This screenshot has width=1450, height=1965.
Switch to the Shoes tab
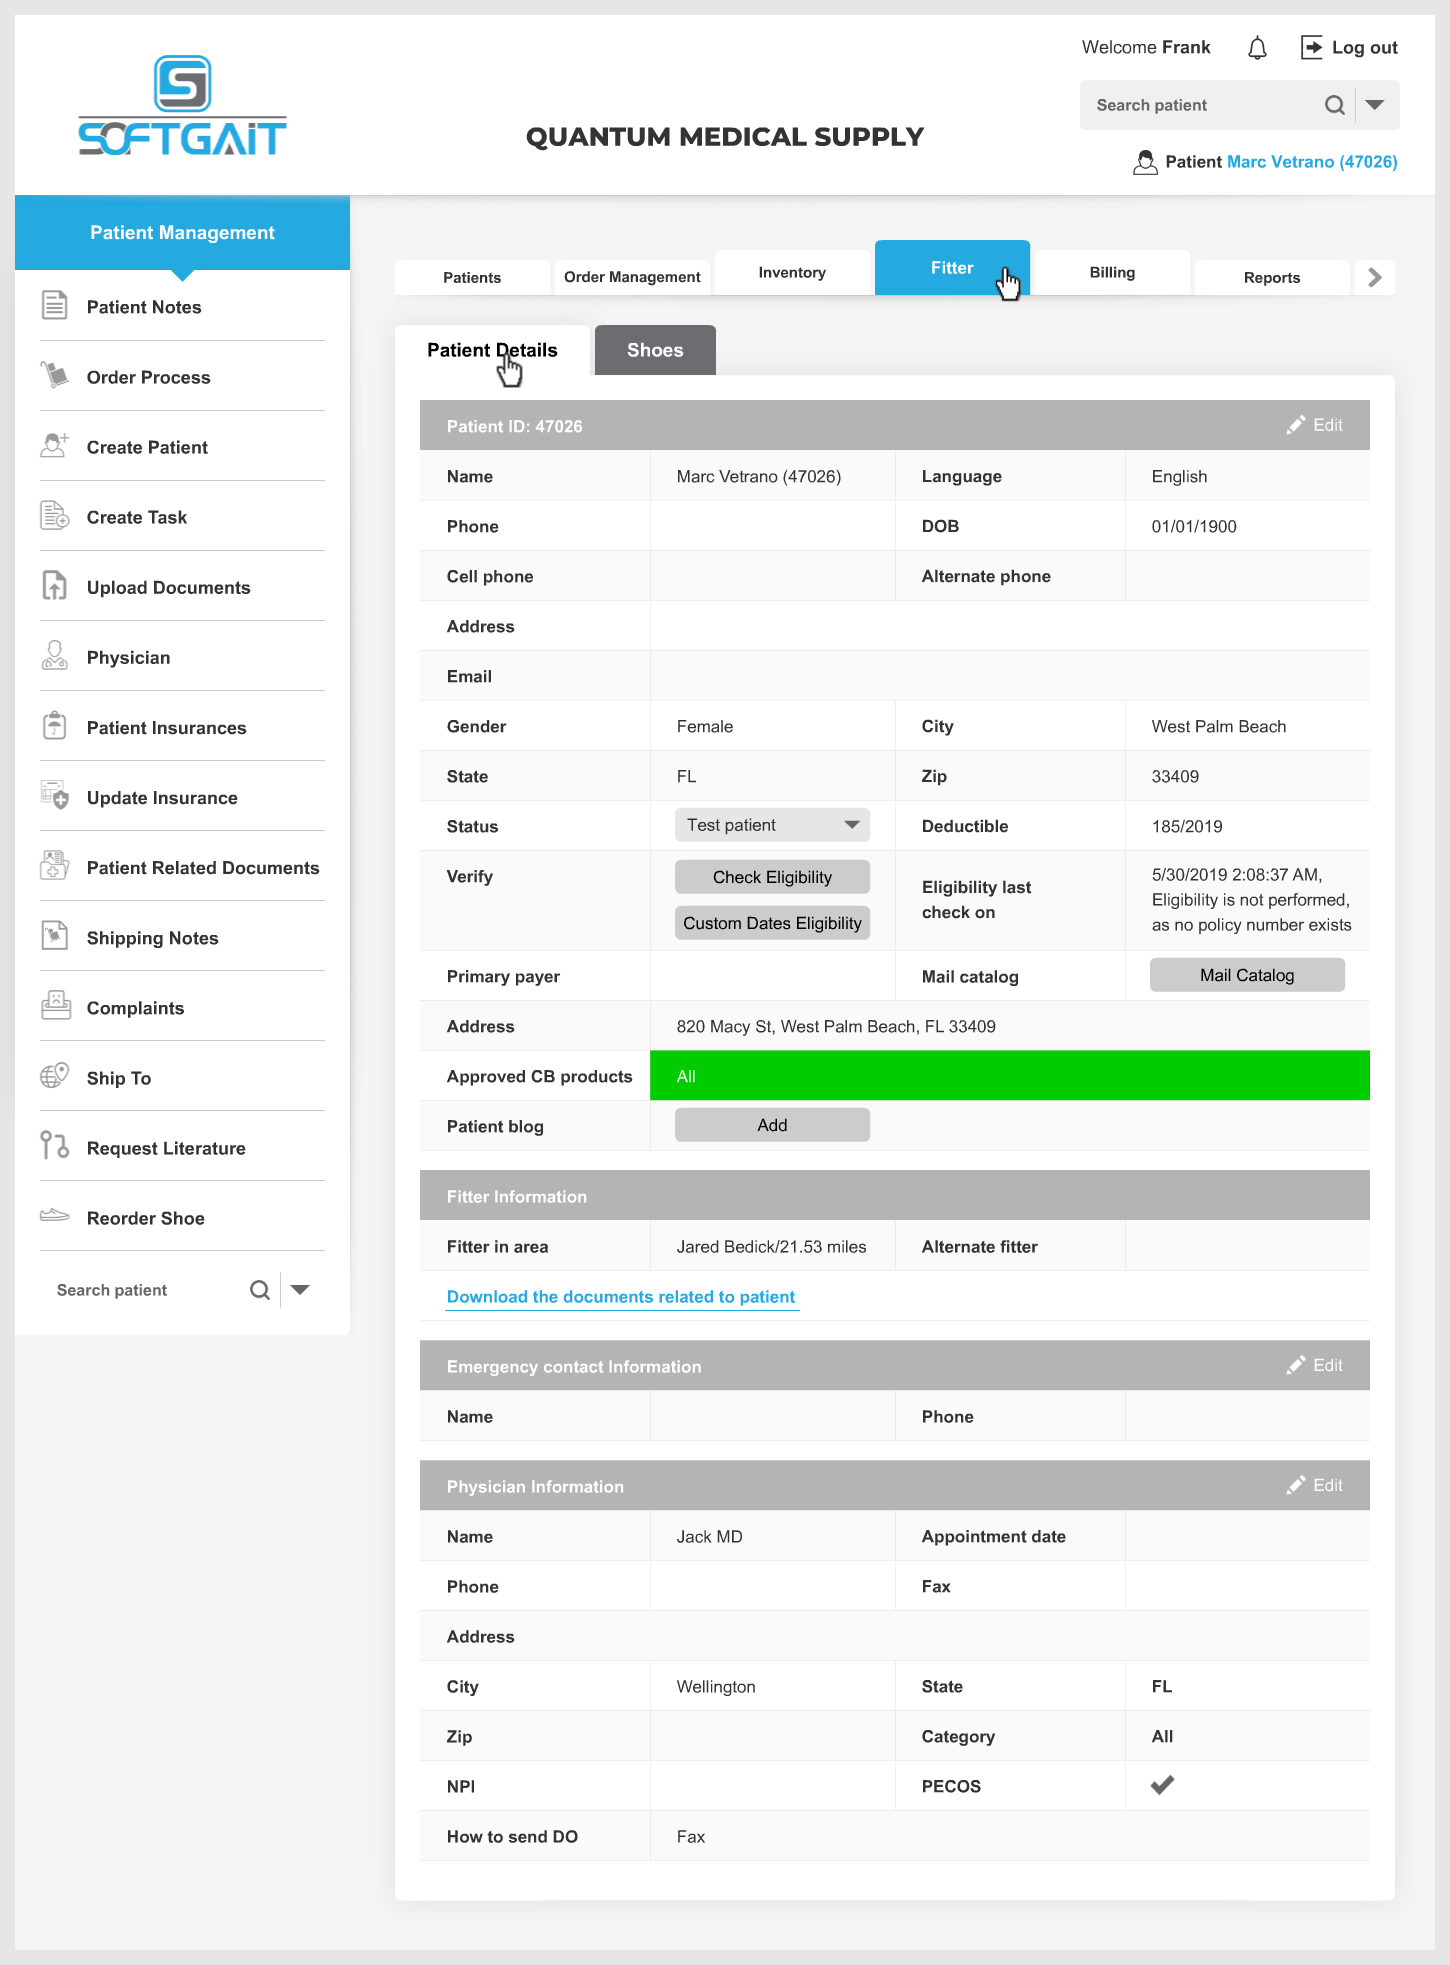(x=655, y=350)
